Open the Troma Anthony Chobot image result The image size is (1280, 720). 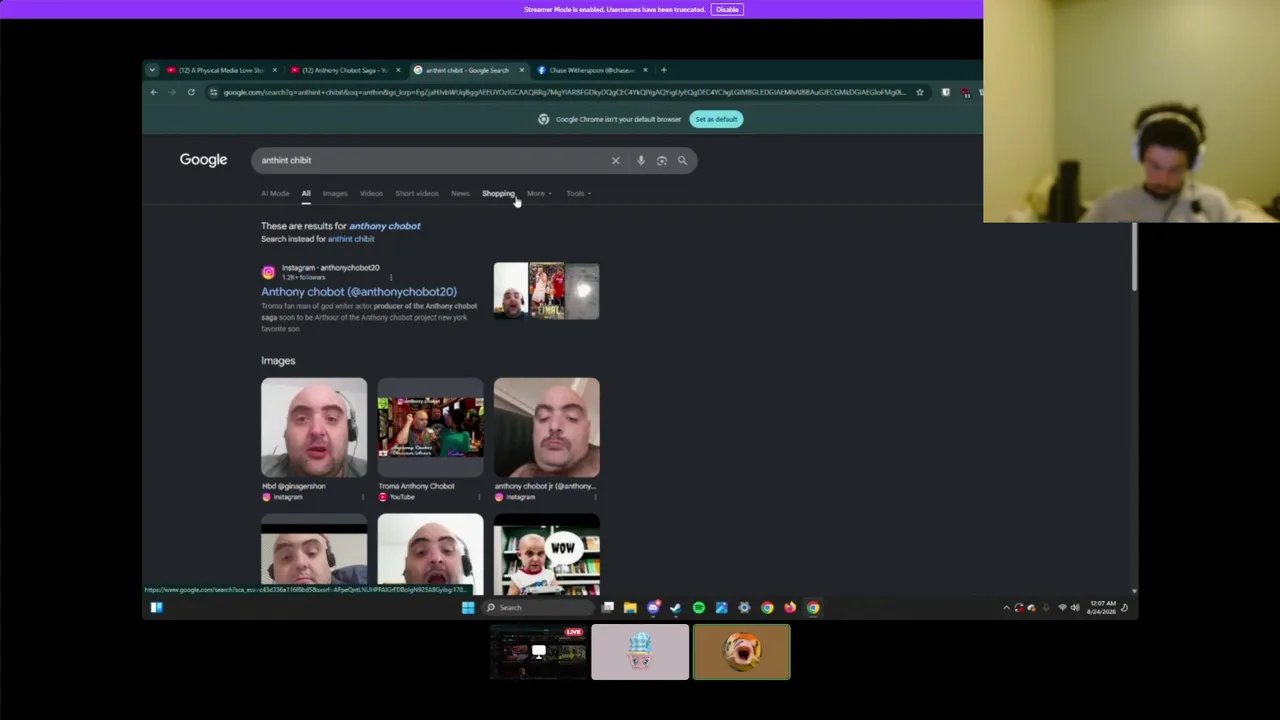click(x=430, y=427)
